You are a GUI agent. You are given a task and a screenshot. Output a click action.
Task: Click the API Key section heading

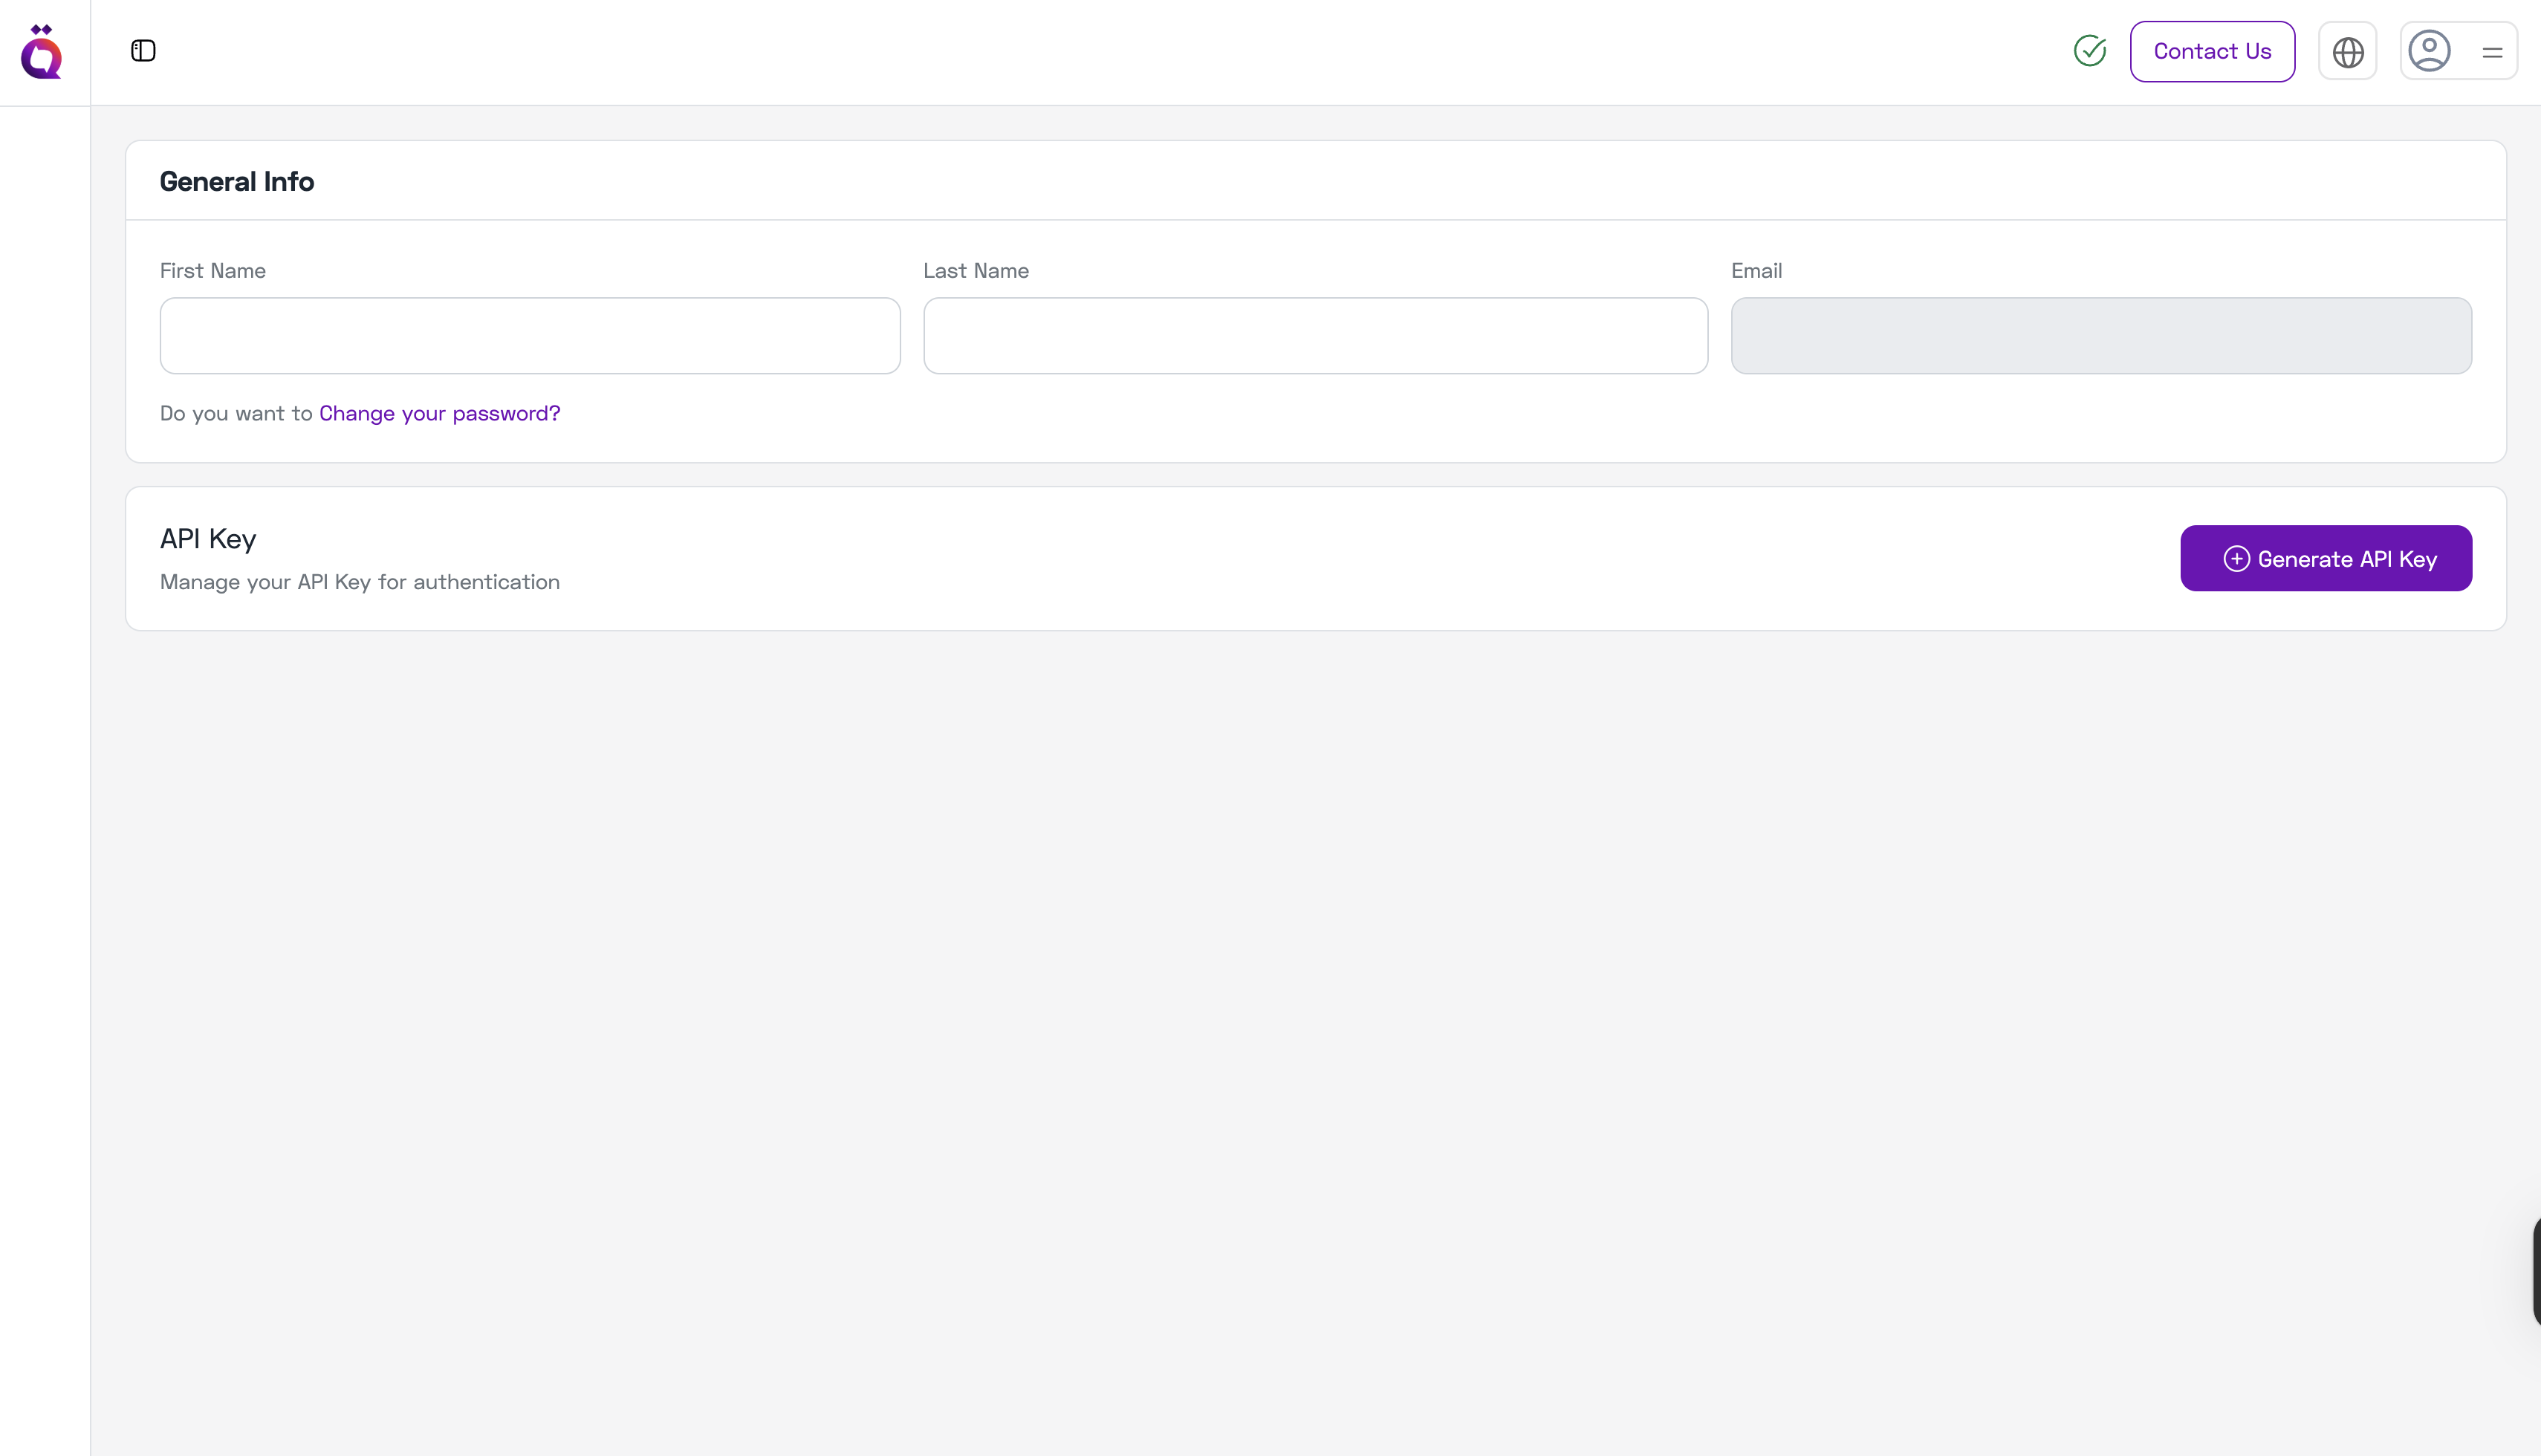(207, 538)
